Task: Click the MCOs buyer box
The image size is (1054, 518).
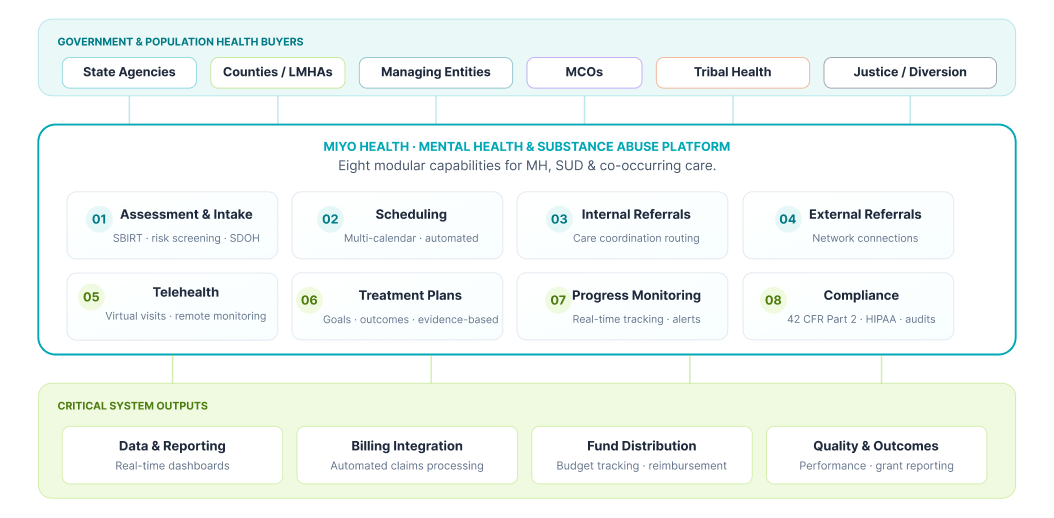Action: coord(584,72)
